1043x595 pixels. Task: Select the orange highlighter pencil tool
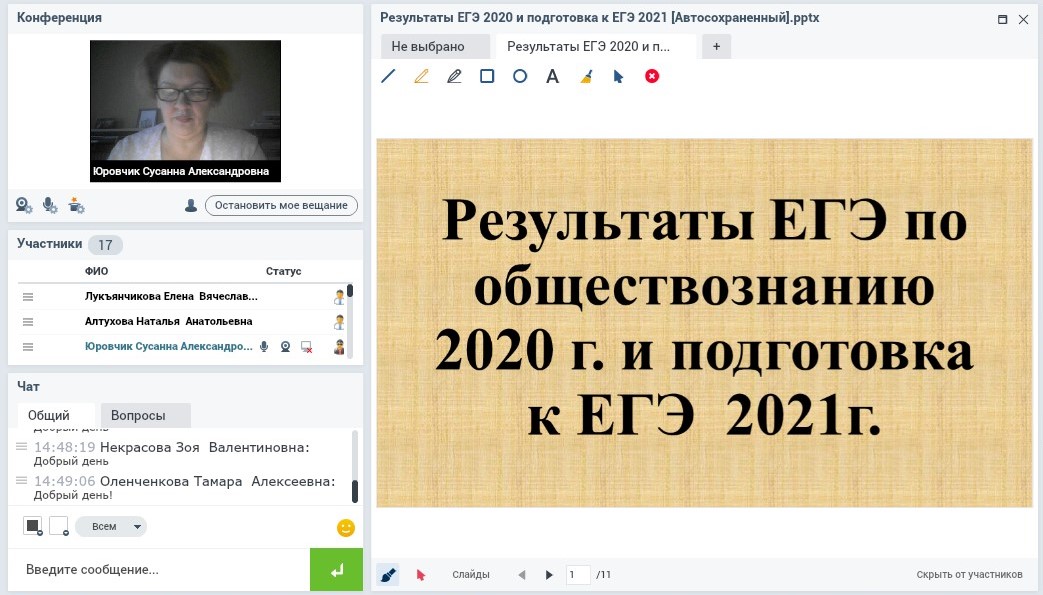tap(421, 77)
